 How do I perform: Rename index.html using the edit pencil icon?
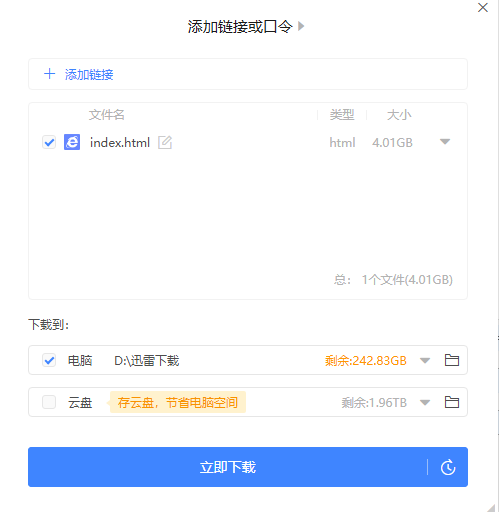click(x=165, y=142)
